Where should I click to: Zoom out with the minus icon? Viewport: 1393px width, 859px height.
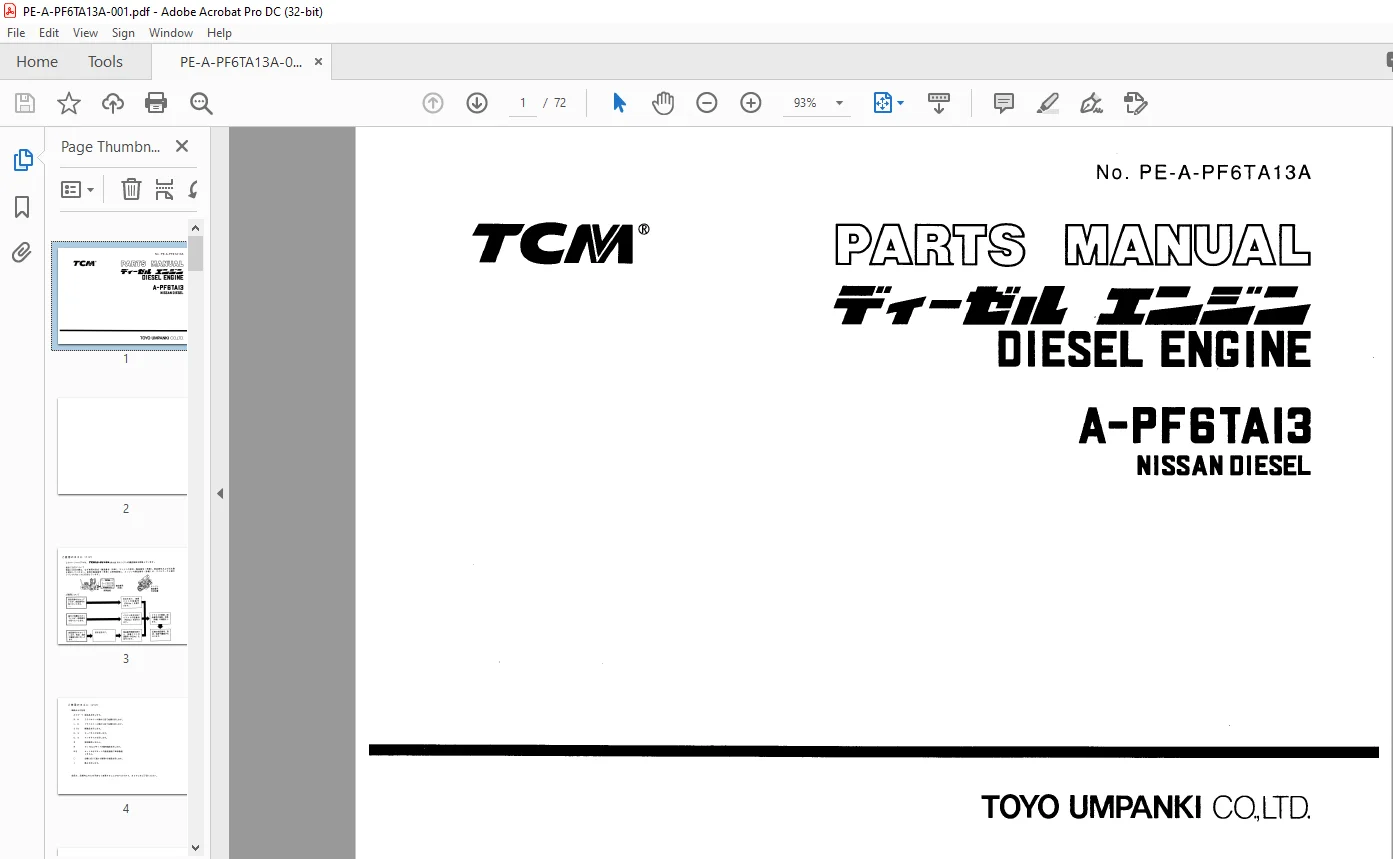pos(707,103)
